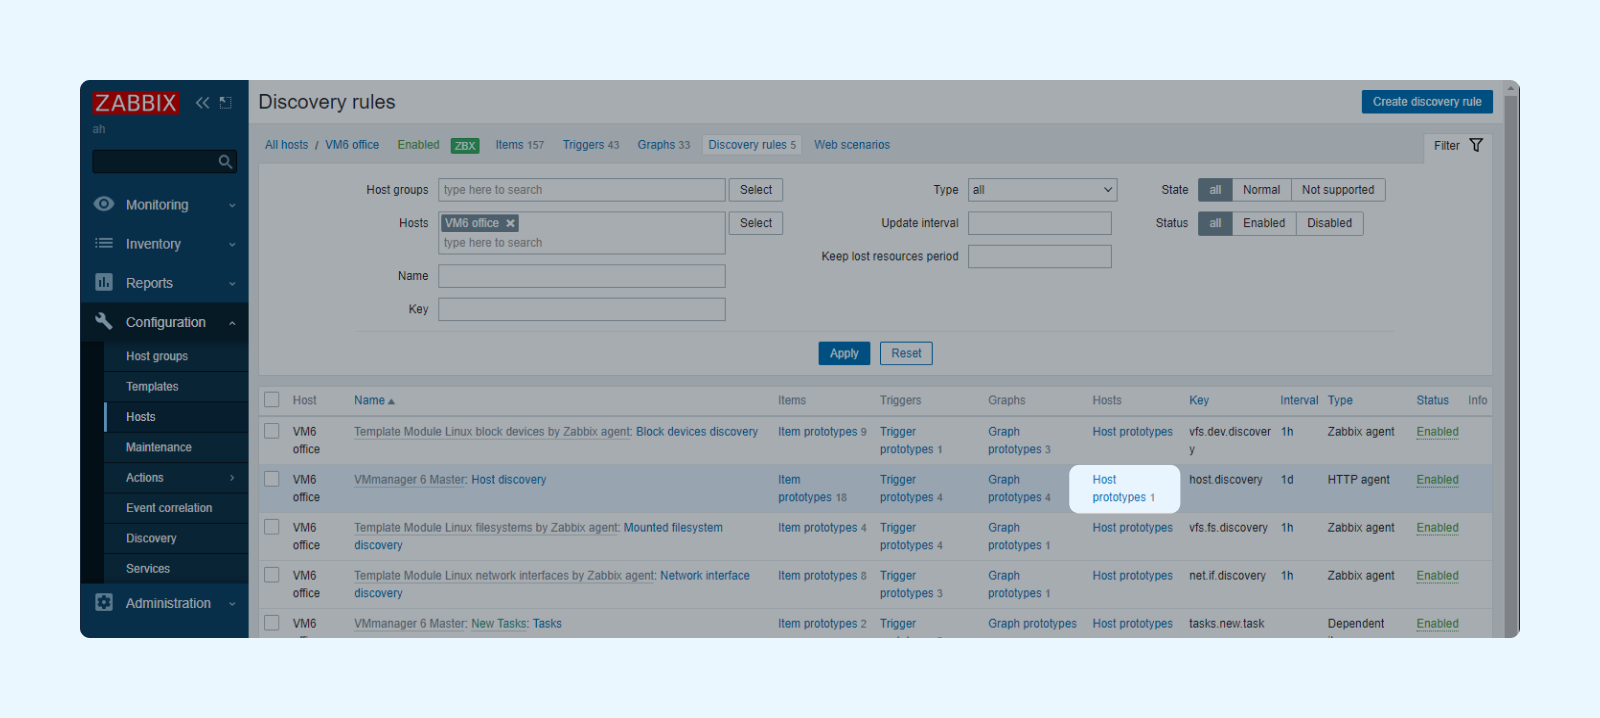Viewport: 1600px width, 718px height.
Task: Apply the filter
Action: coord(844,353)
